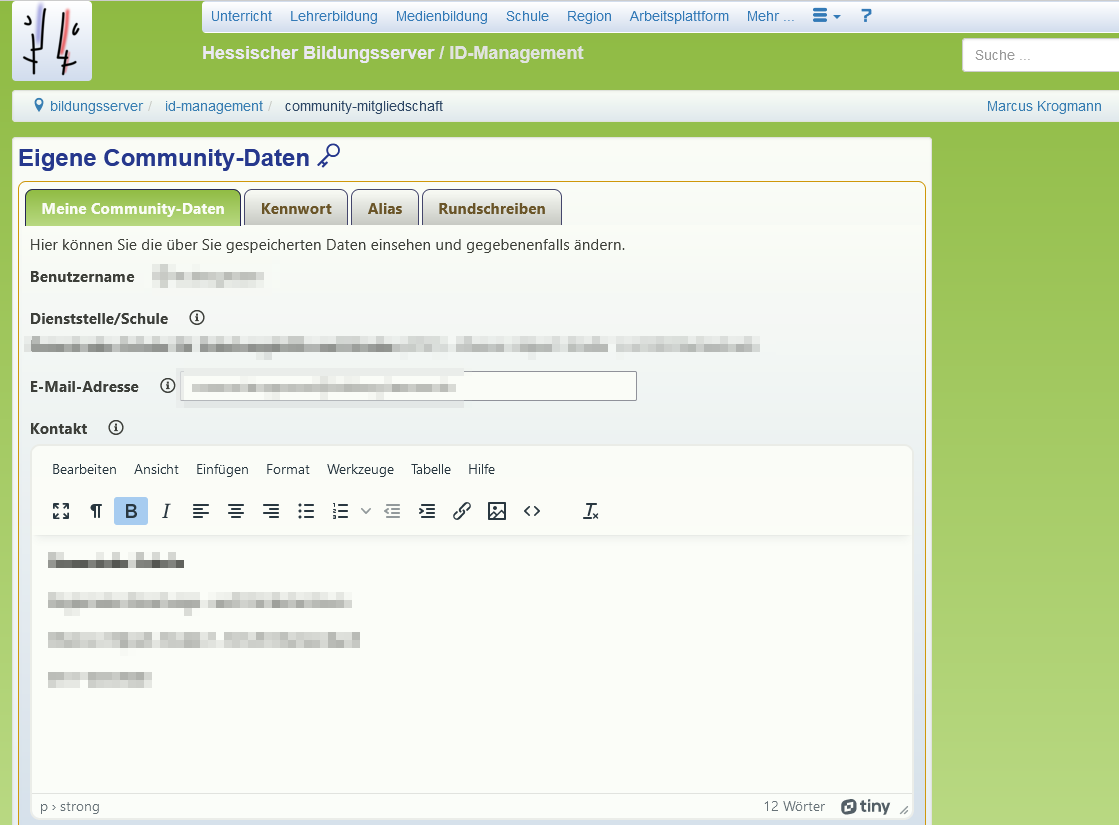
Task: Open source code view
Action: click(x=532, y=511)
